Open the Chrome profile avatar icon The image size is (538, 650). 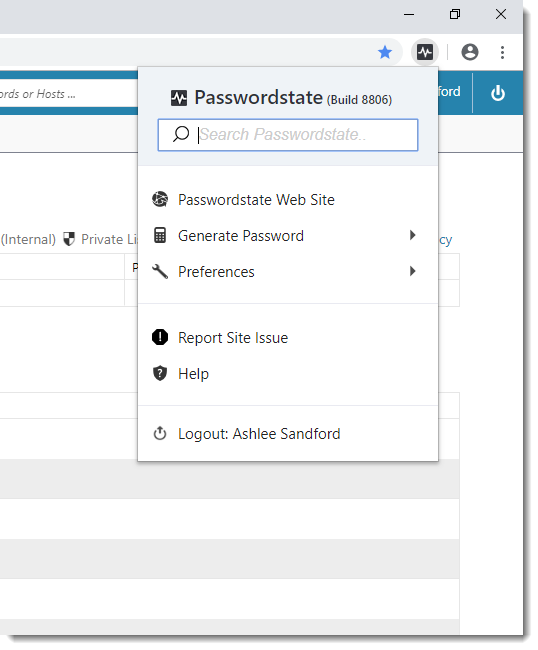tap(470, 52)
